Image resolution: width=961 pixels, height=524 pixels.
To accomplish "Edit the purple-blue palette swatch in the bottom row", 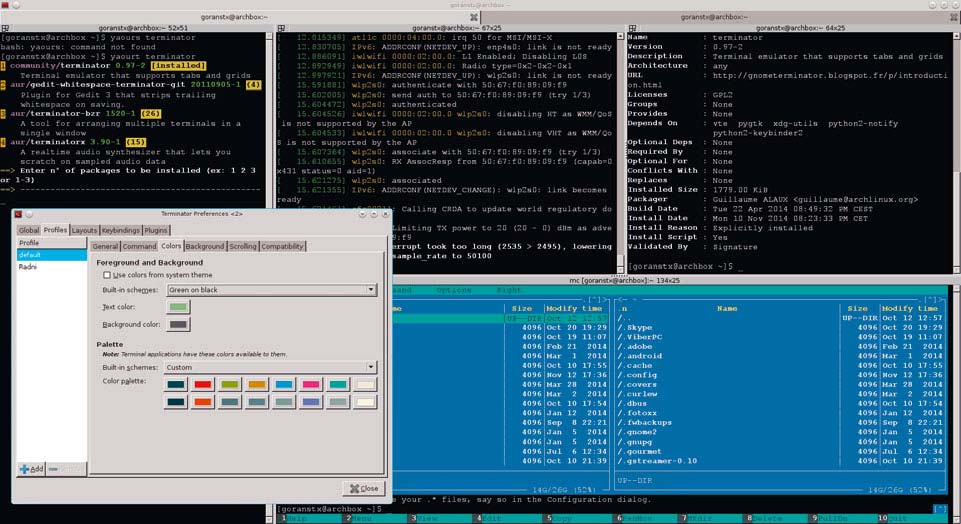I will pos(311,402).
